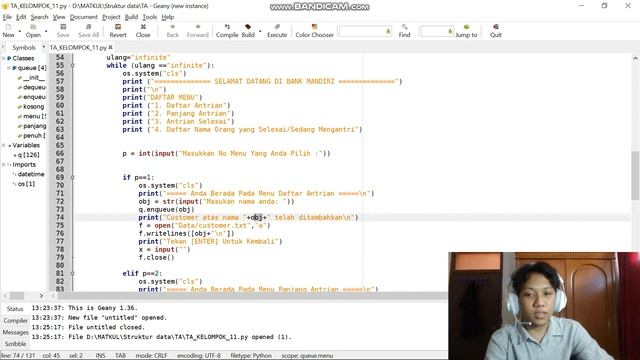Toggle the code fold marker at line 81

(72, 273)
